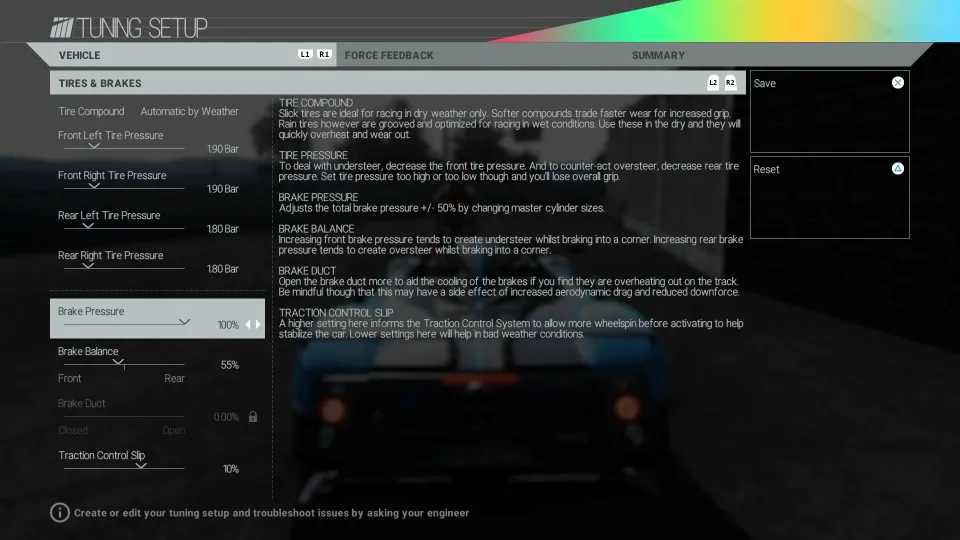960x540 pixels.
Task: Click the cross icon on Save
Action: click(897, 83)
